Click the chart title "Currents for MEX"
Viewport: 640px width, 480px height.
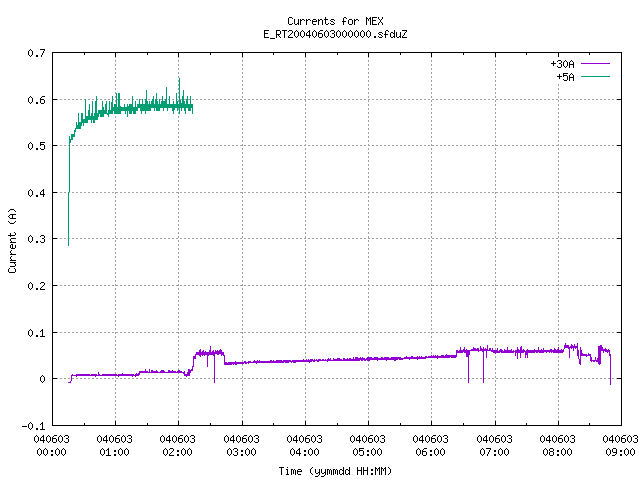coord(335,21)
